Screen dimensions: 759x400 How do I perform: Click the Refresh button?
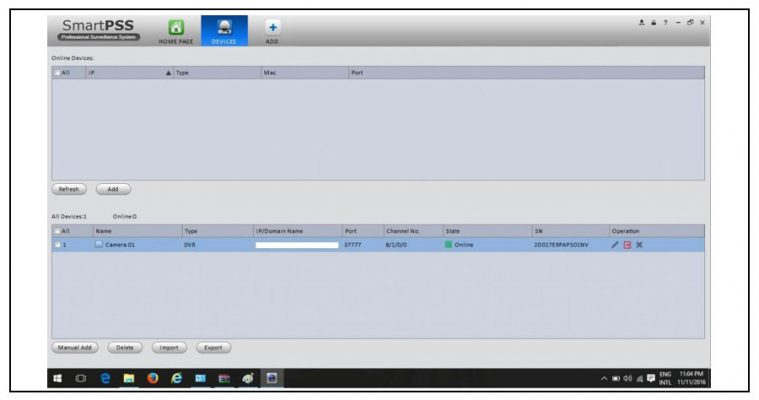[x=69, y=189]
